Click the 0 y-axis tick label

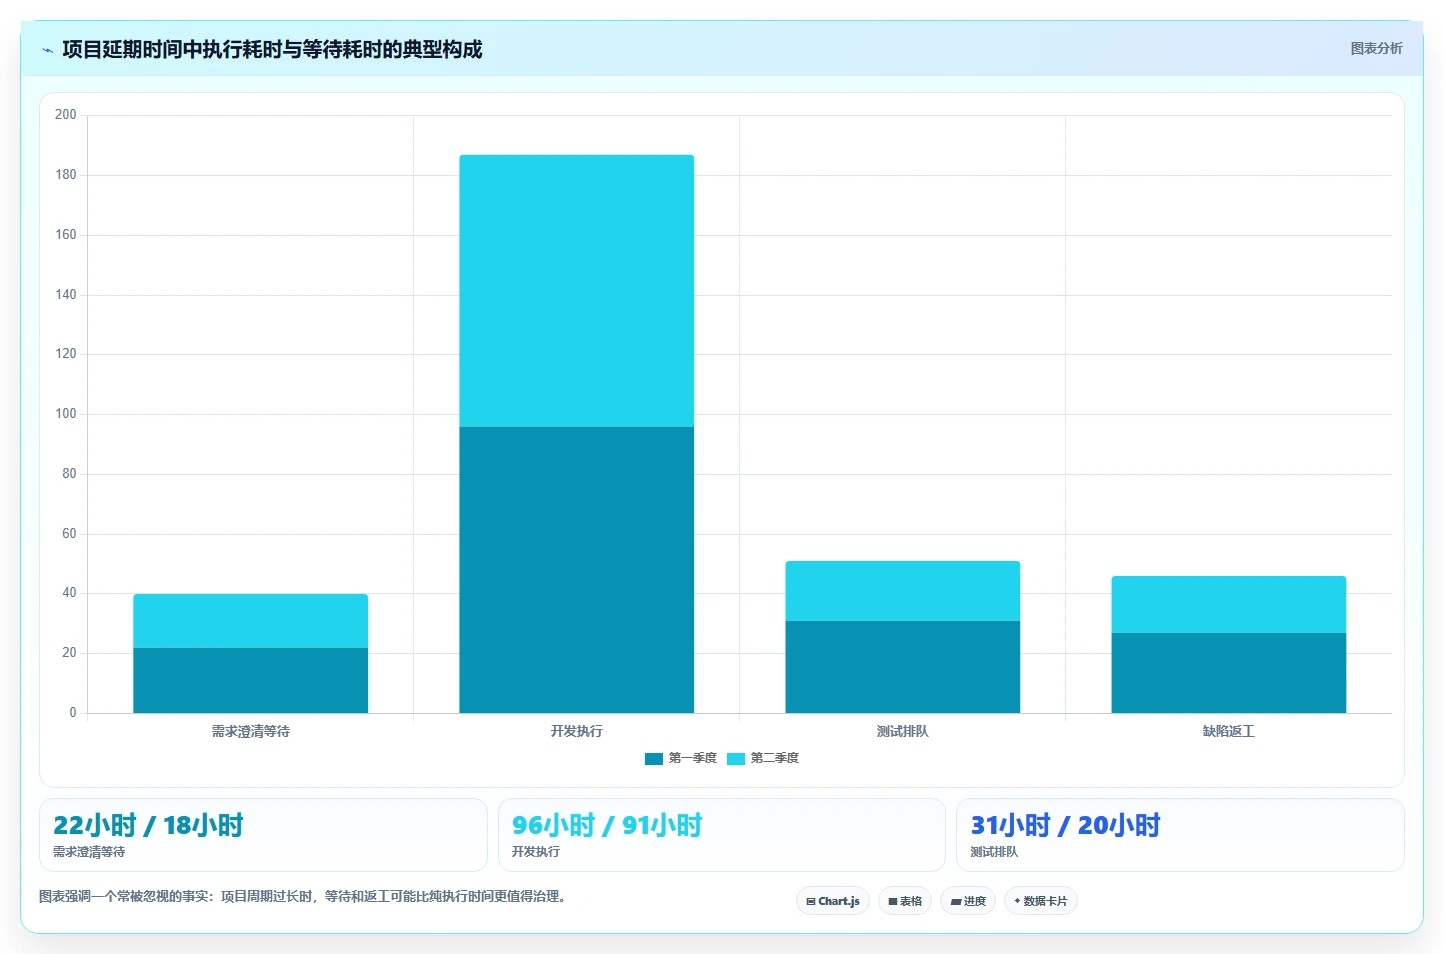tap(72, 713)
